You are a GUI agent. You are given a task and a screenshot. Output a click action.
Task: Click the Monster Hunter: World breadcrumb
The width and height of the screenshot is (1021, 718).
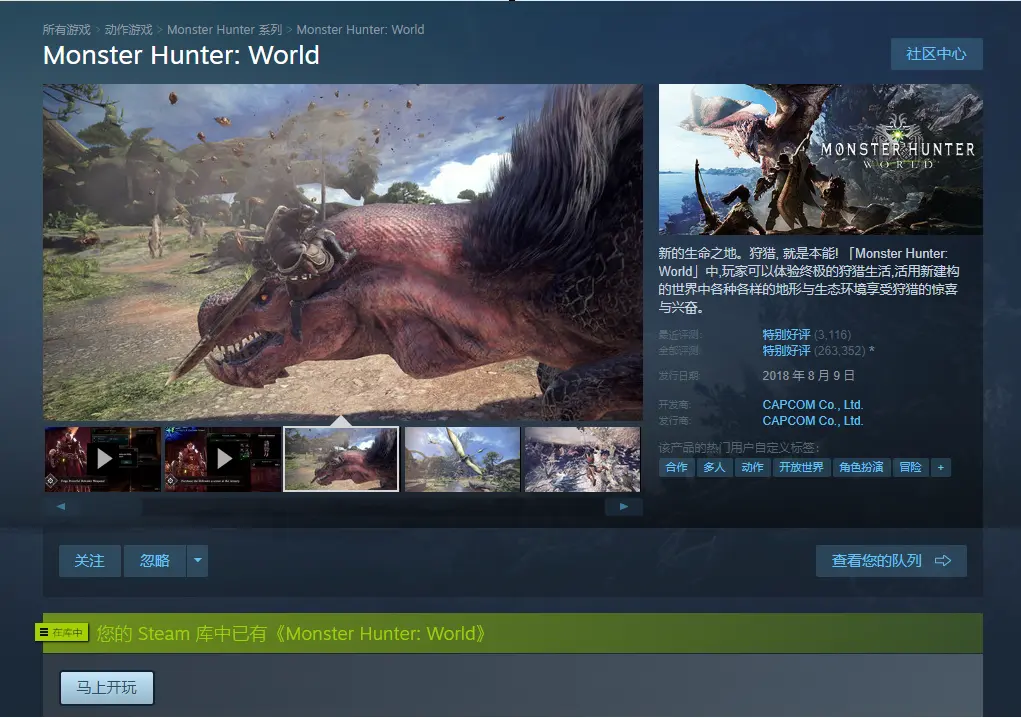(360, 30)
